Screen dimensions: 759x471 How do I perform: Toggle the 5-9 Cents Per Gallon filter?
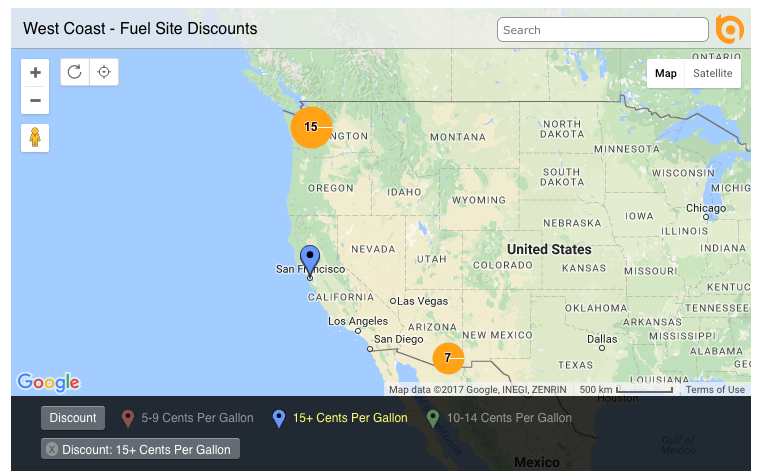[188, 418]
